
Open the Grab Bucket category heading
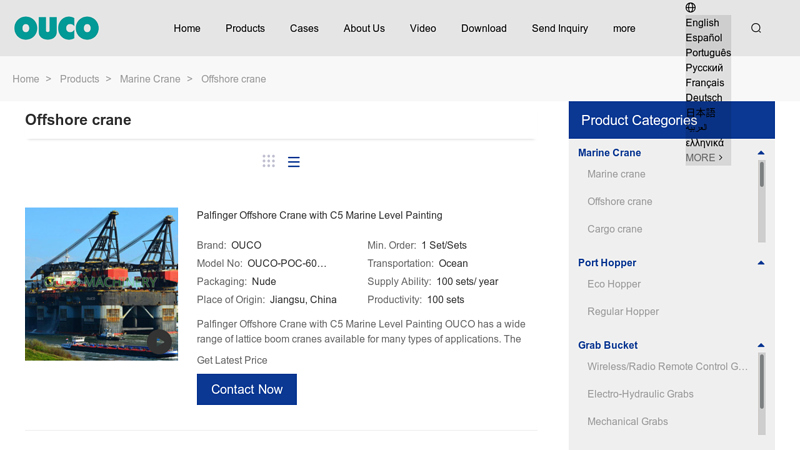click(608, 345)
